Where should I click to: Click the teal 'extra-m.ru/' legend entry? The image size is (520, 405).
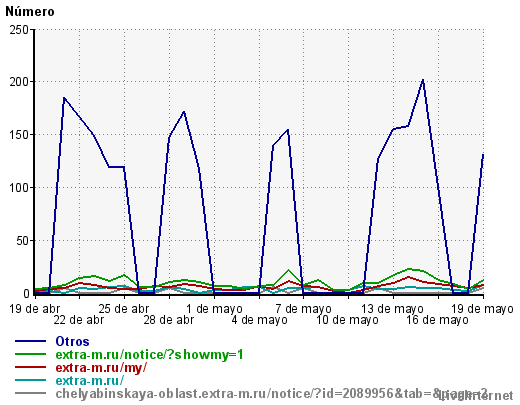pos(90,380)
